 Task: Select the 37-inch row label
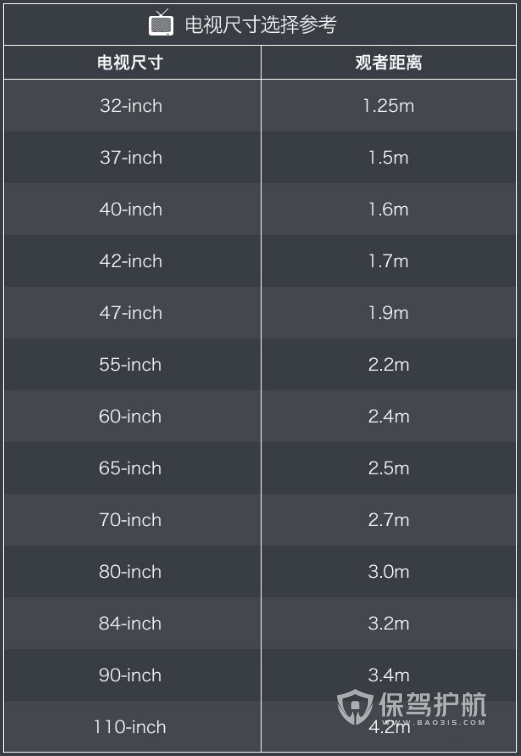131,158
